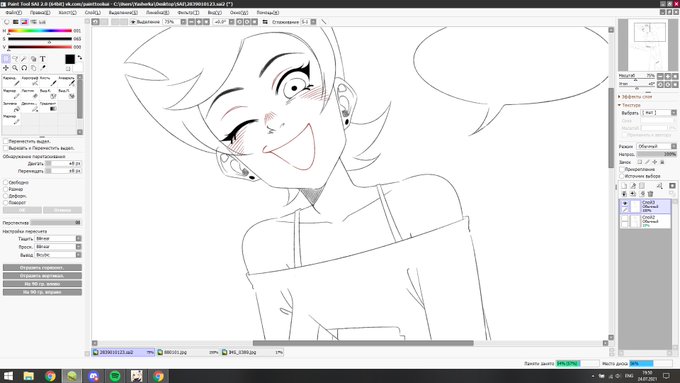Expand the Эффекты слоя section
680x383 pixels.
click(x=636, y=97)
